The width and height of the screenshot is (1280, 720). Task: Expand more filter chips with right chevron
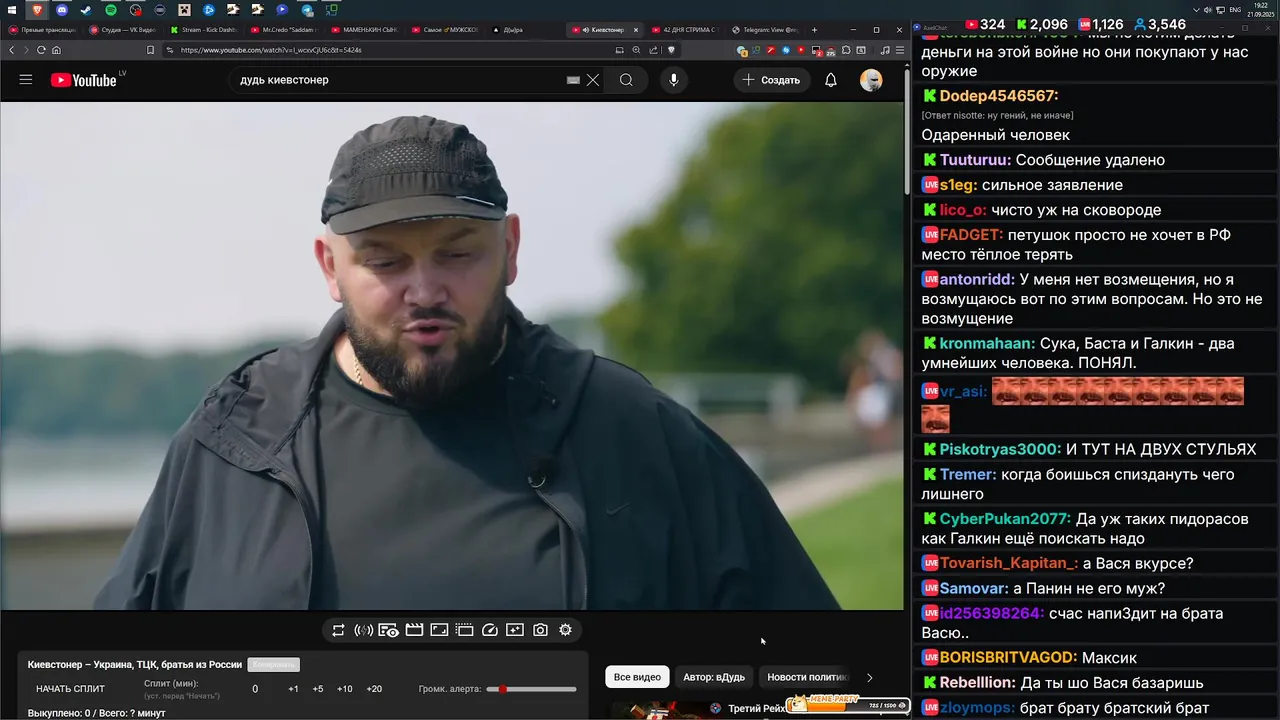869,677
